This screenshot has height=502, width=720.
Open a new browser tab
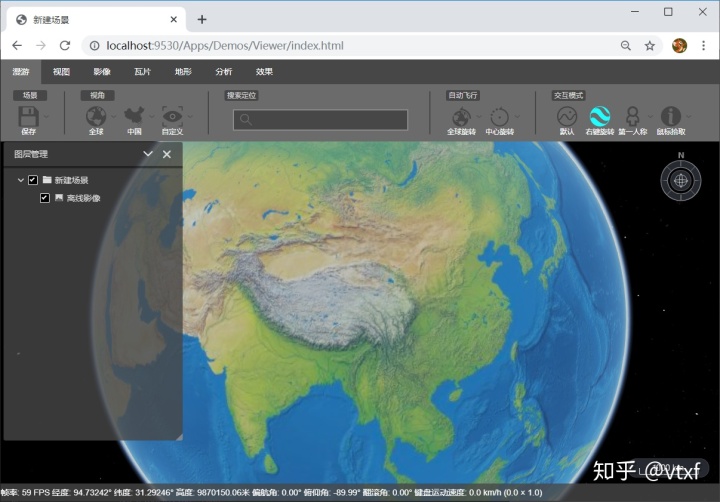[202, 19]
